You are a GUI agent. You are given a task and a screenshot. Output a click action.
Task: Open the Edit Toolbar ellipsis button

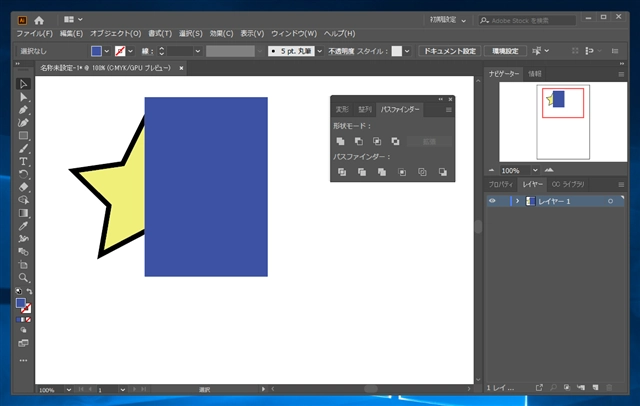[23, 360]
